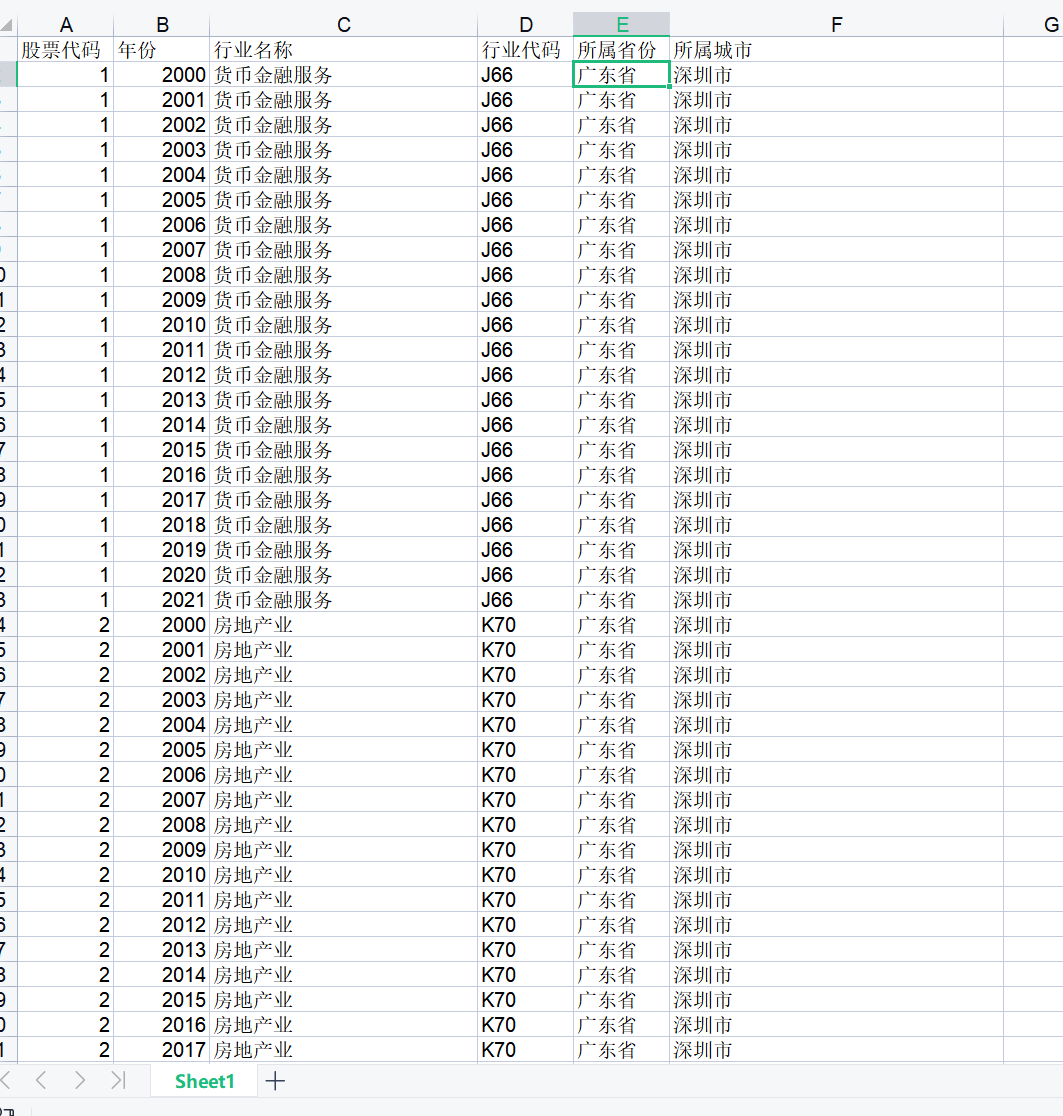Select column F header

pyautogui.click(x=837, y=25)
